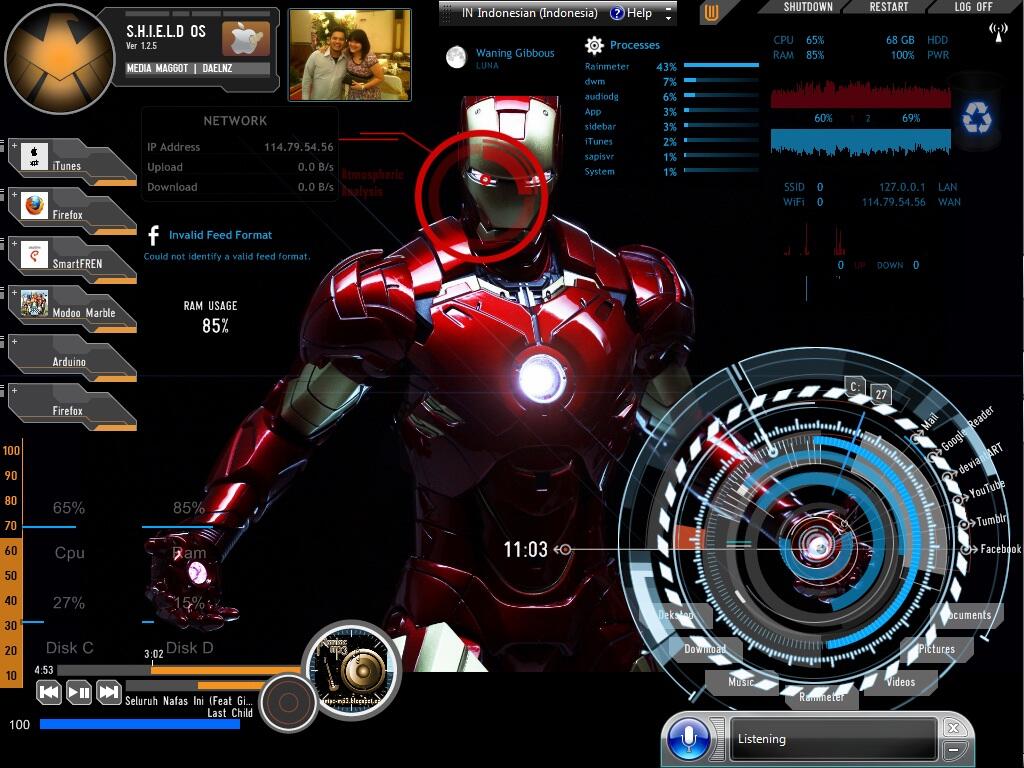Click the audiodg process row
This screenshot has width=1024, height=768.
coord(671,97)
